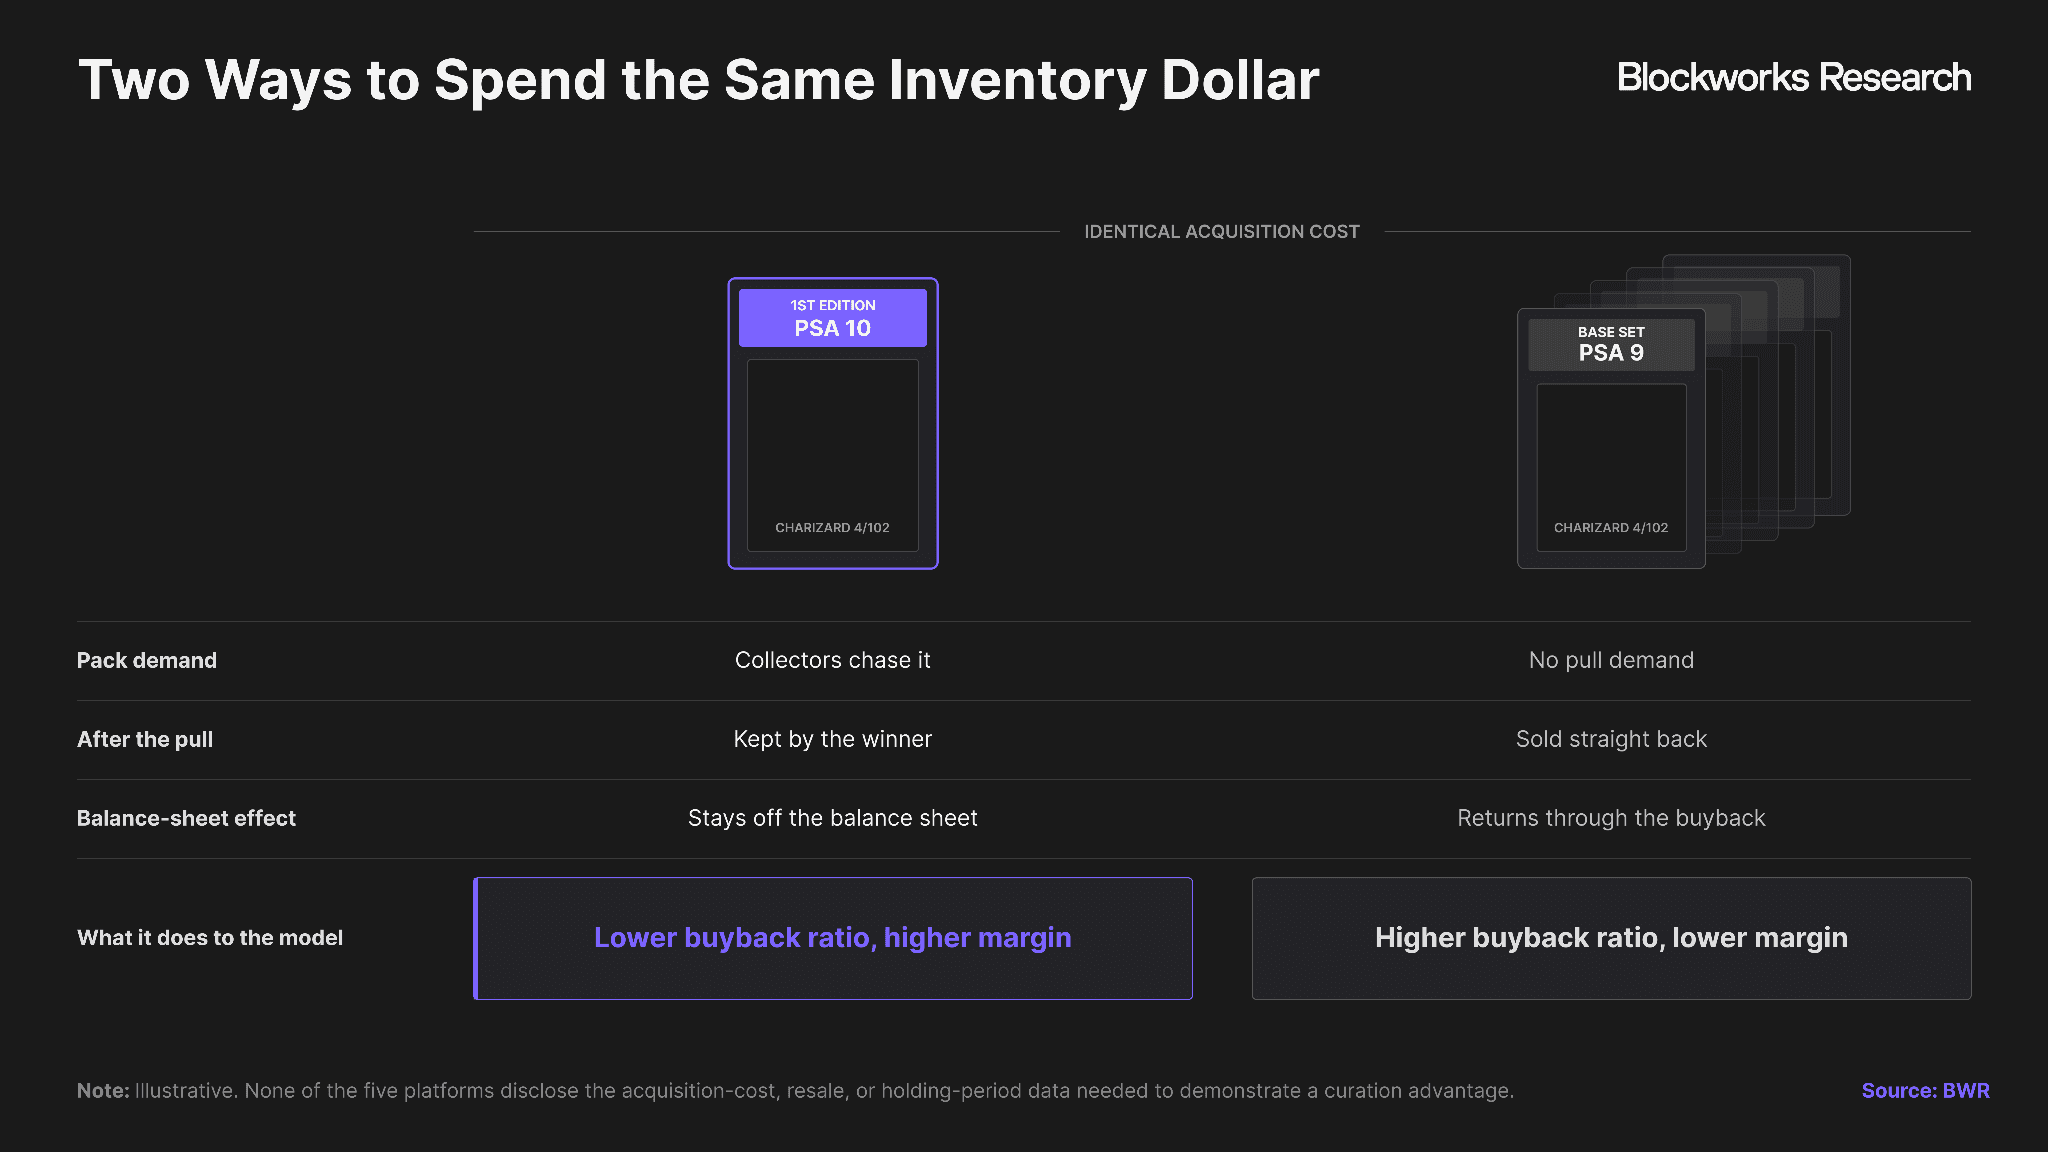
Task: Click 'What it does to the model' label
Action: (x=210, y=938)
